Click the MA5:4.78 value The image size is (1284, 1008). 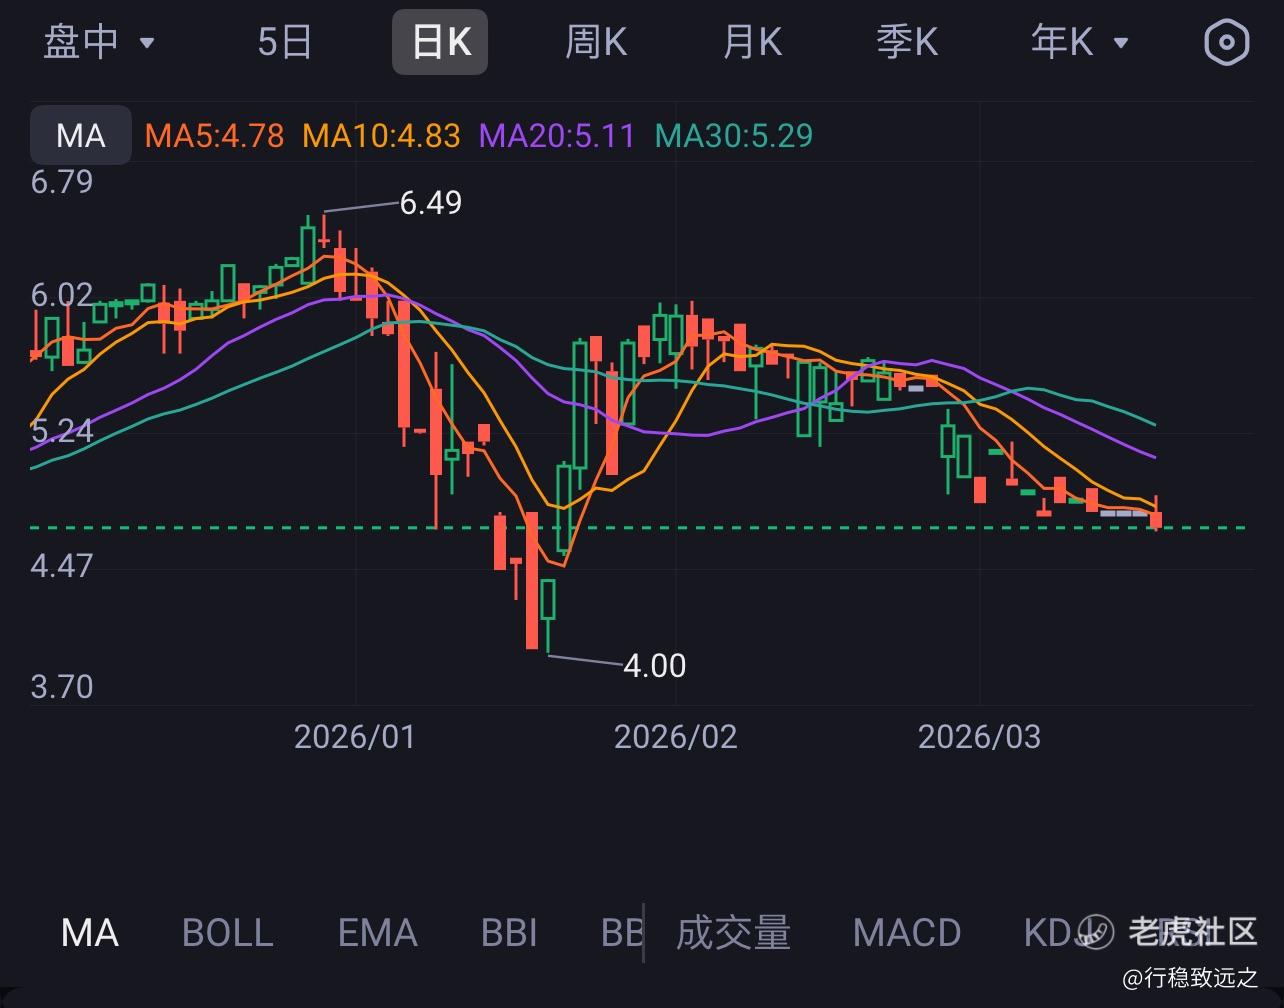[x=214, y=135]
